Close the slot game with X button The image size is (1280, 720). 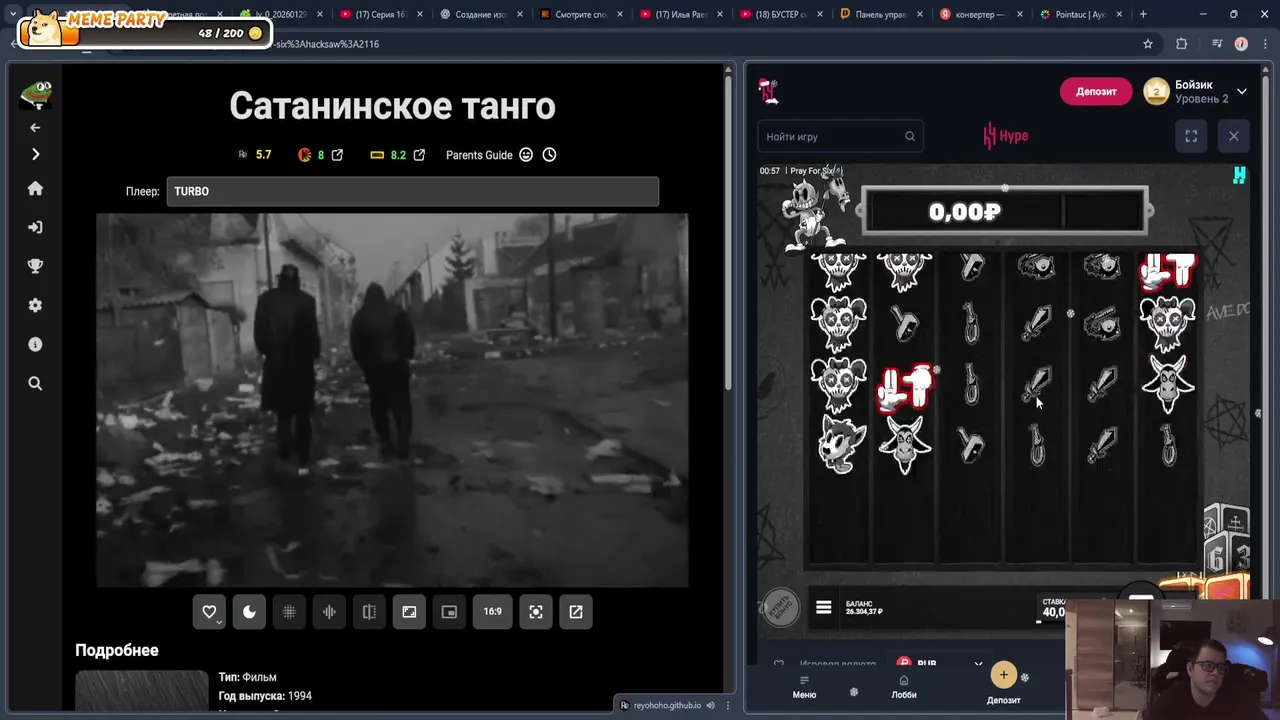click(x=1233, y=136)
